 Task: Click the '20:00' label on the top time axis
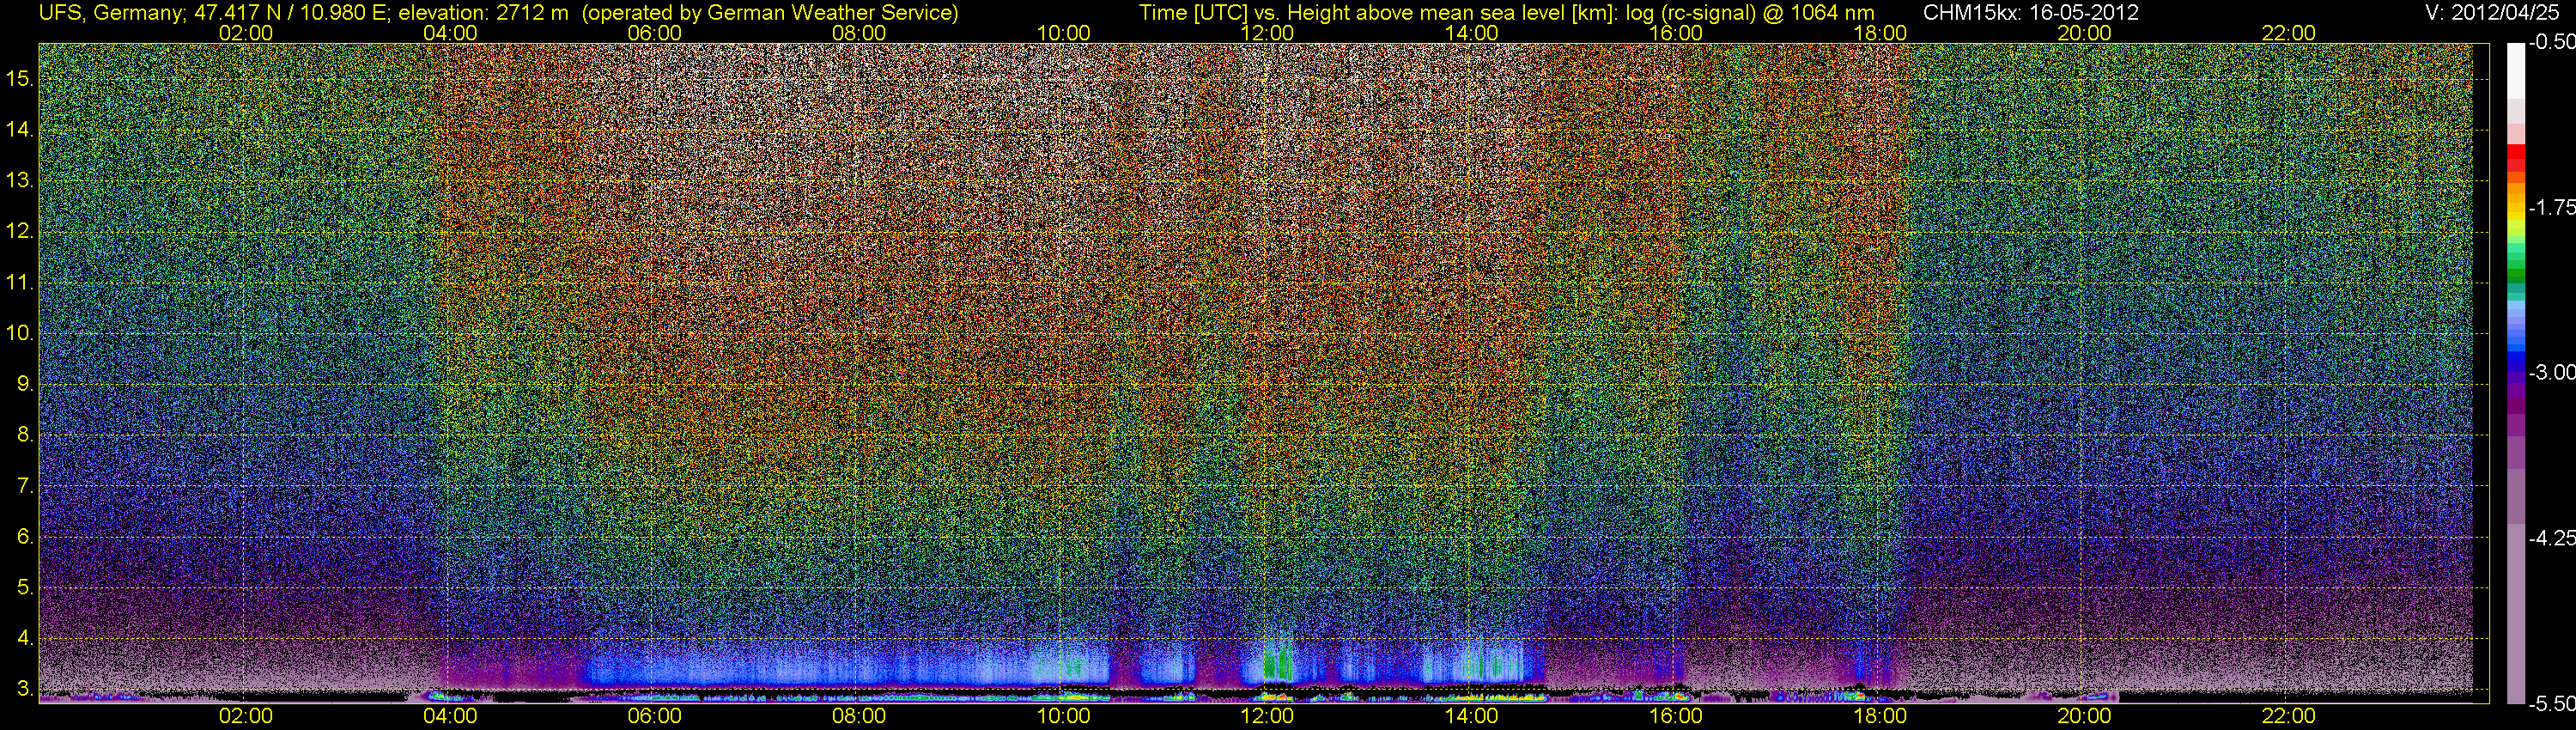click(2085, 33)
